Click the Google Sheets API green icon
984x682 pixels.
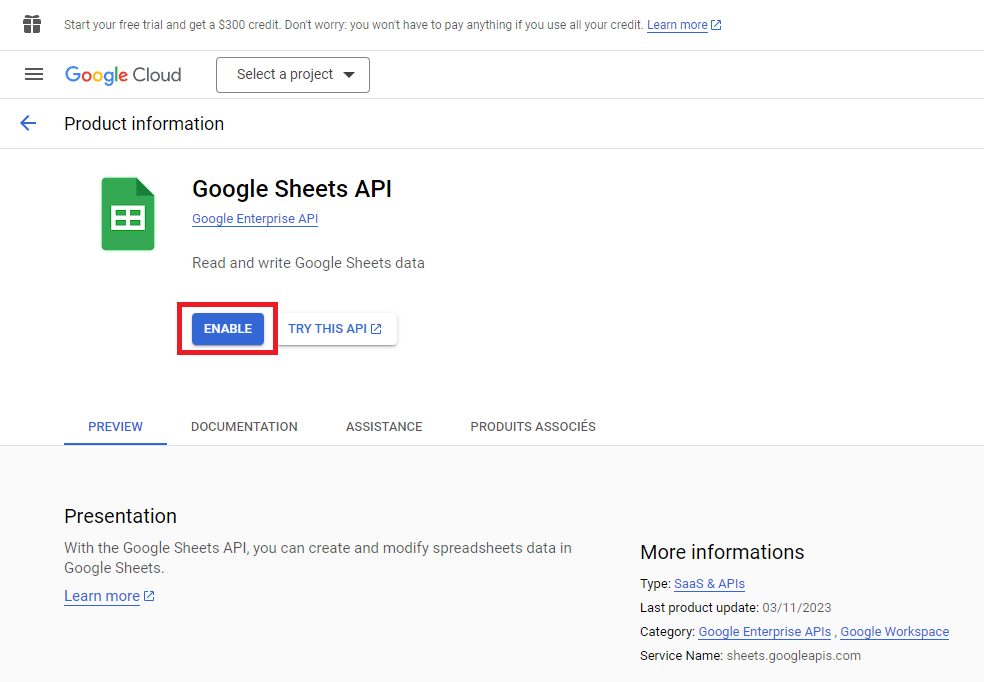pyautogui.click(x=127, y=213)
